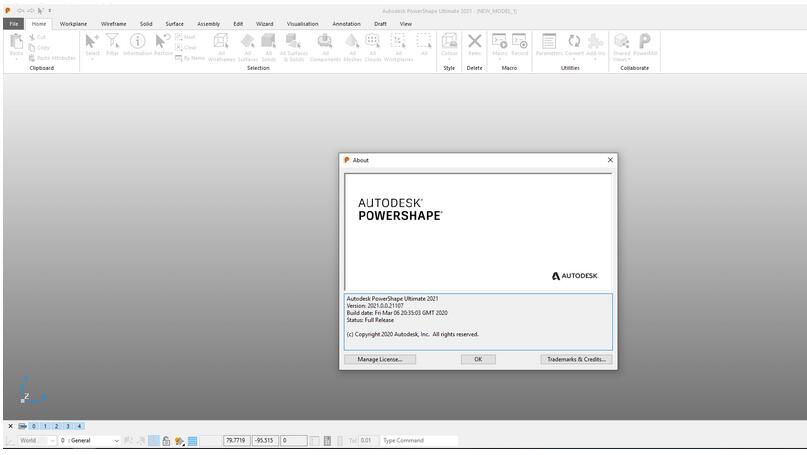The width and height of the screenshot is (807, 455).
Task: Select All Solids icon
Action: click(x=268, y=41)
